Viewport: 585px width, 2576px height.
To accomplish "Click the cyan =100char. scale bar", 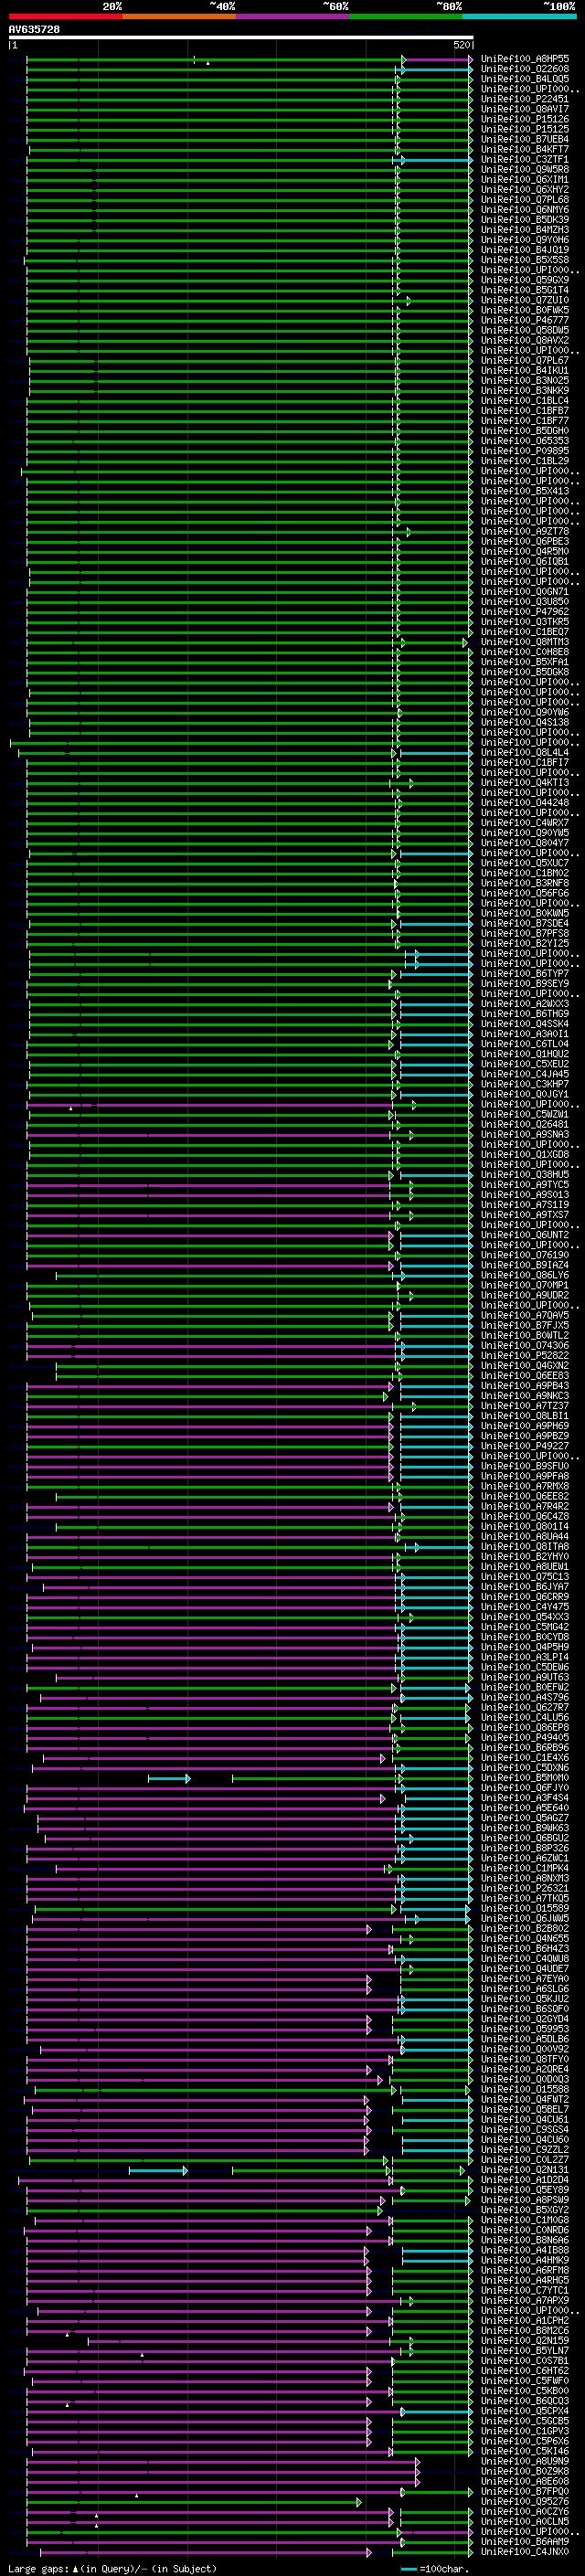I will point(409,2569).
